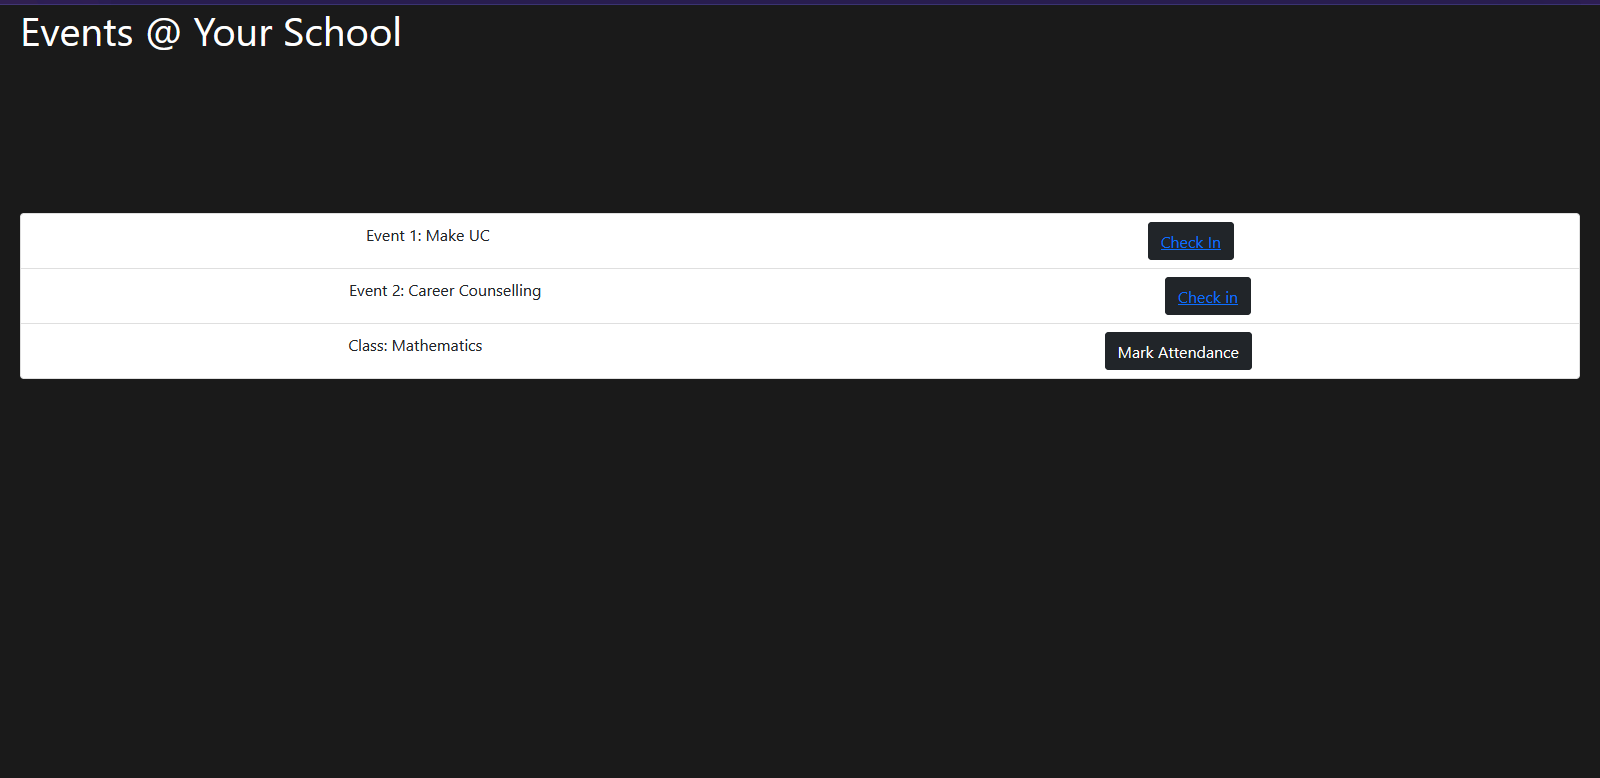This screenshot has width=1600, height=778.
Task: Click Check in for Career Counselling event
Action: [x=1207, y=296]
